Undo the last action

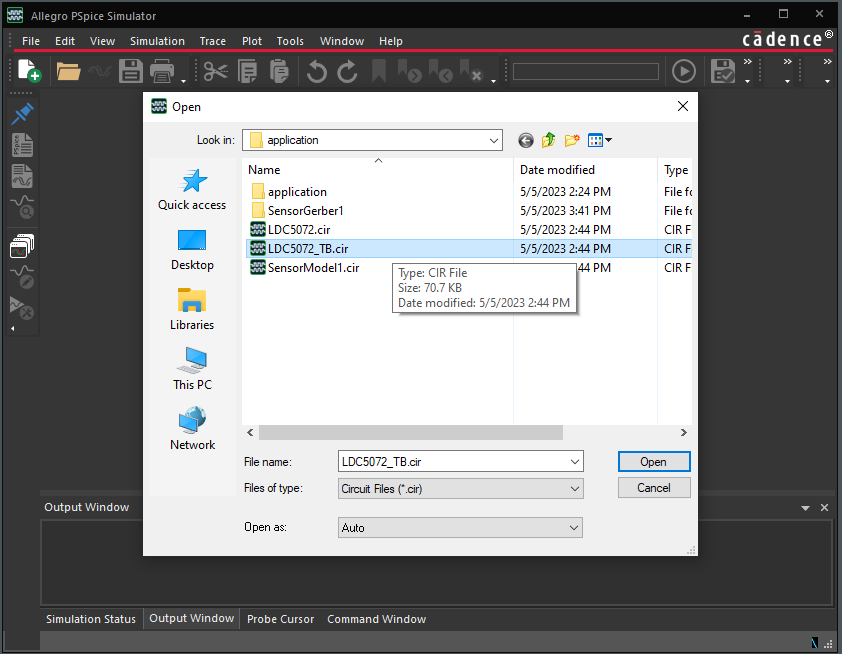315,70
